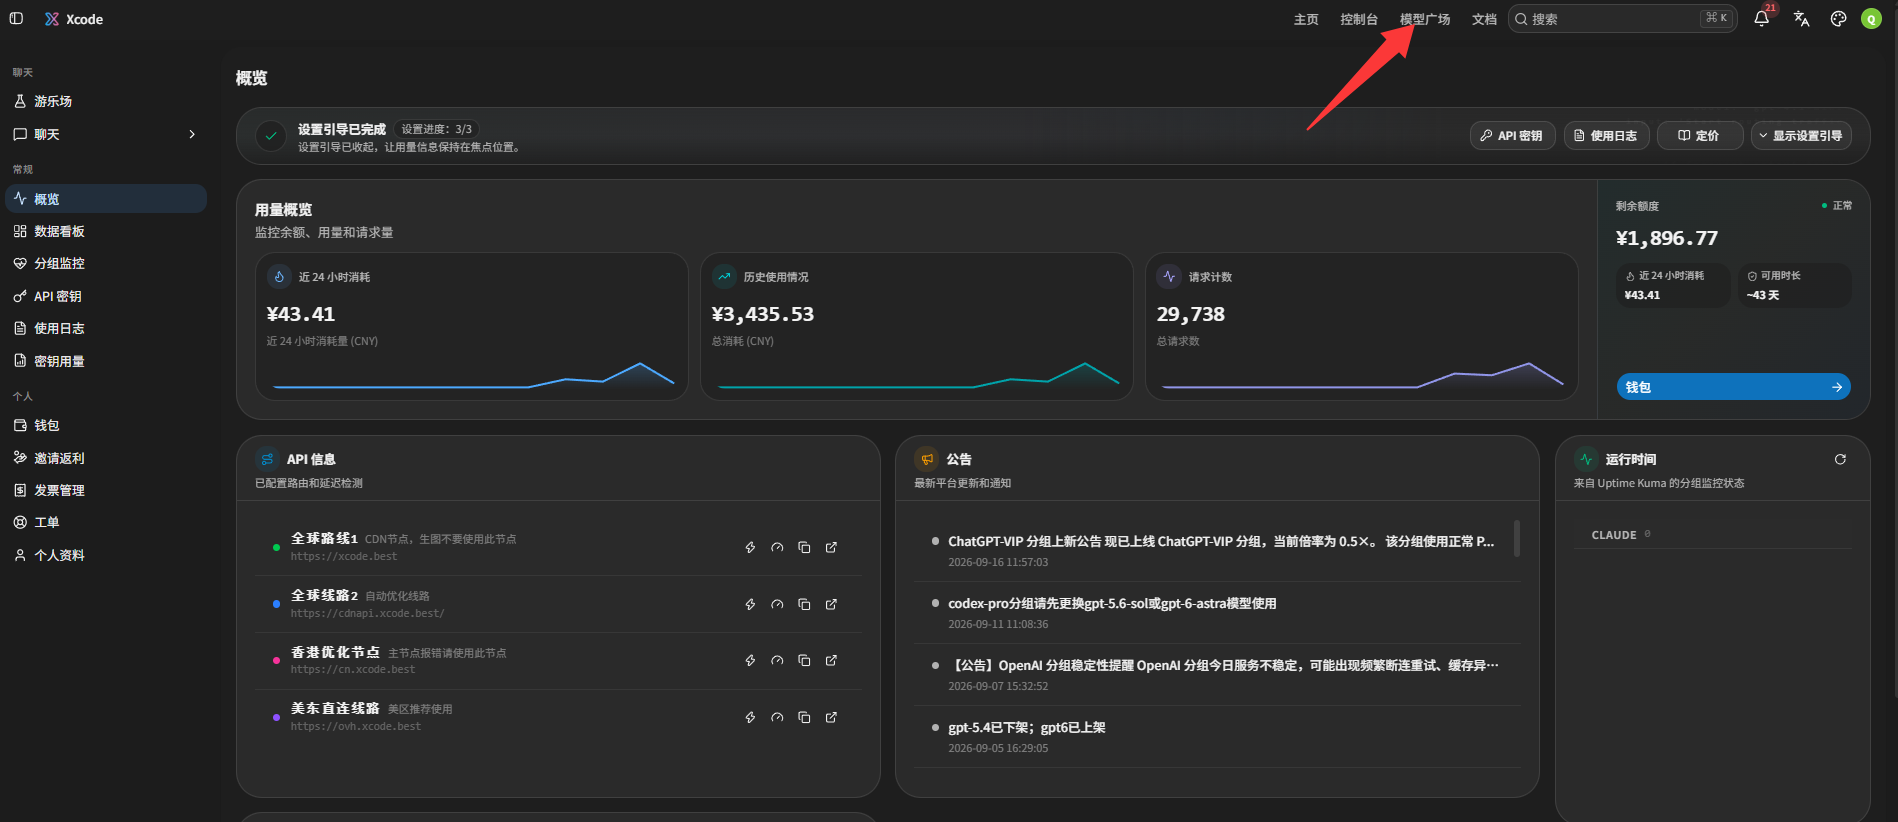Open 数据看板 in the sidebar
Screen dimensions: 1898x822
(x=106, y=231)
